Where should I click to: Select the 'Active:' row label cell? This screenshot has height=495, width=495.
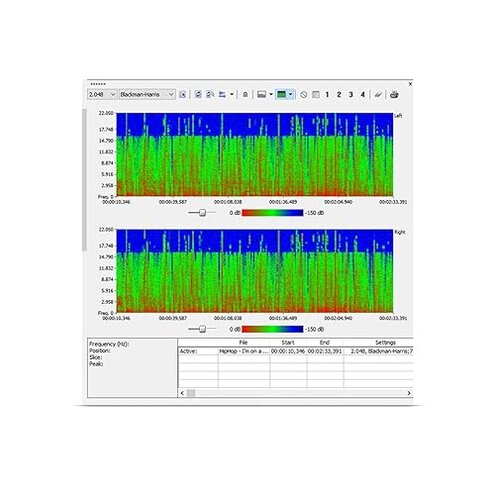(x=198, y=351)
